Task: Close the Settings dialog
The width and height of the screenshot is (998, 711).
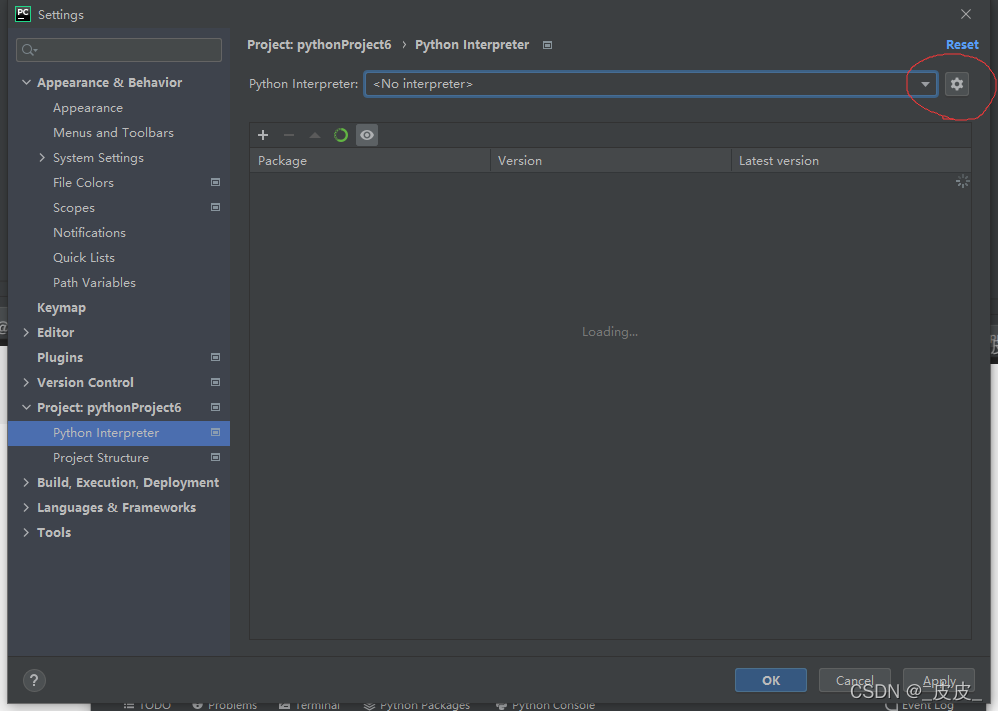Action: click(x=966, y=14)
